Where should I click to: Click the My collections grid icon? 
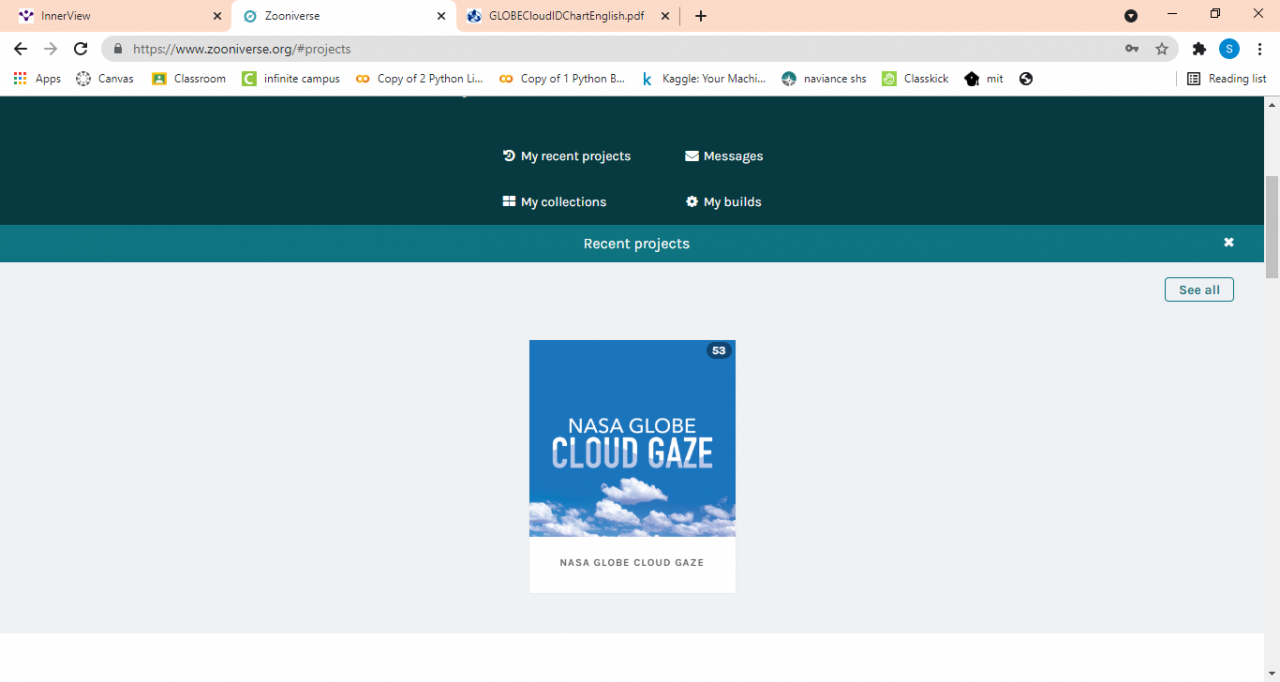[509, 201]
